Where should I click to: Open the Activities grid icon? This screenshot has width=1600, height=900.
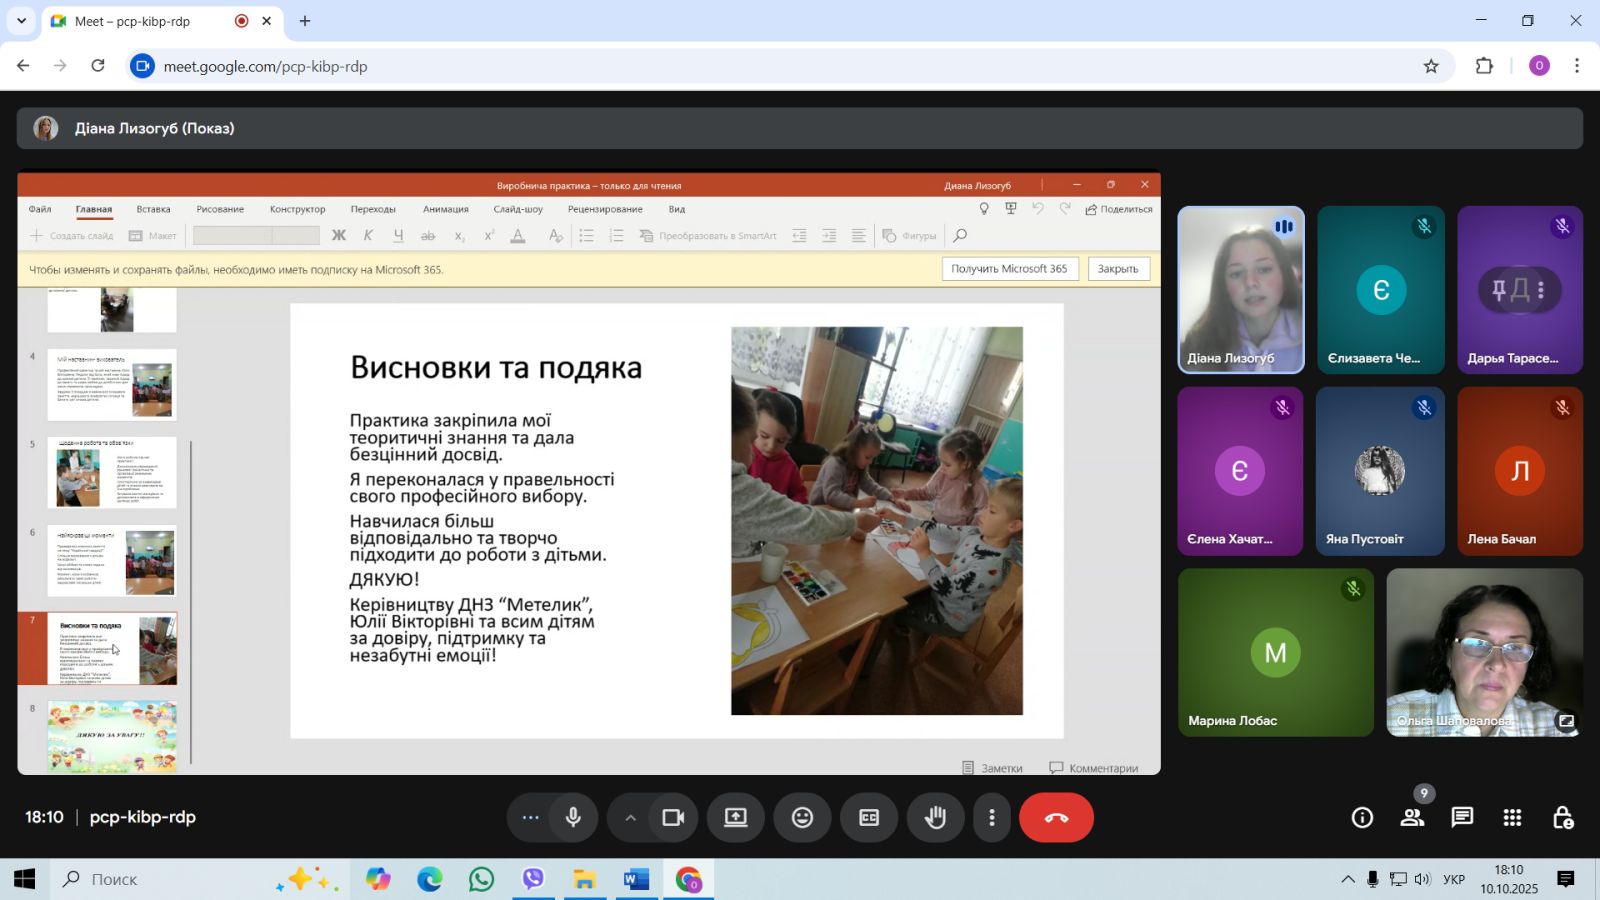click(1512, 818)
